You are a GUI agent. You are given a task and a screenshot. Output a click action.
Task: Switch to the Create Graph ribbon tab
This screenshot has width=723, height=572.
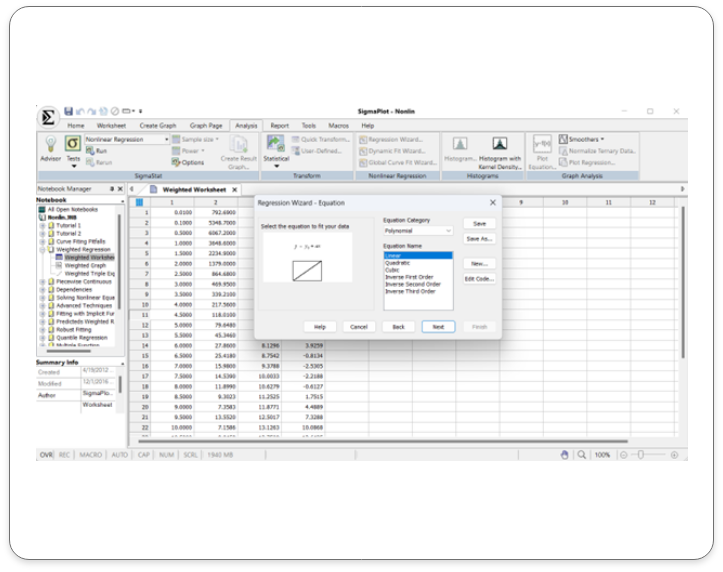pyautogui.click(x=157, y=126)
